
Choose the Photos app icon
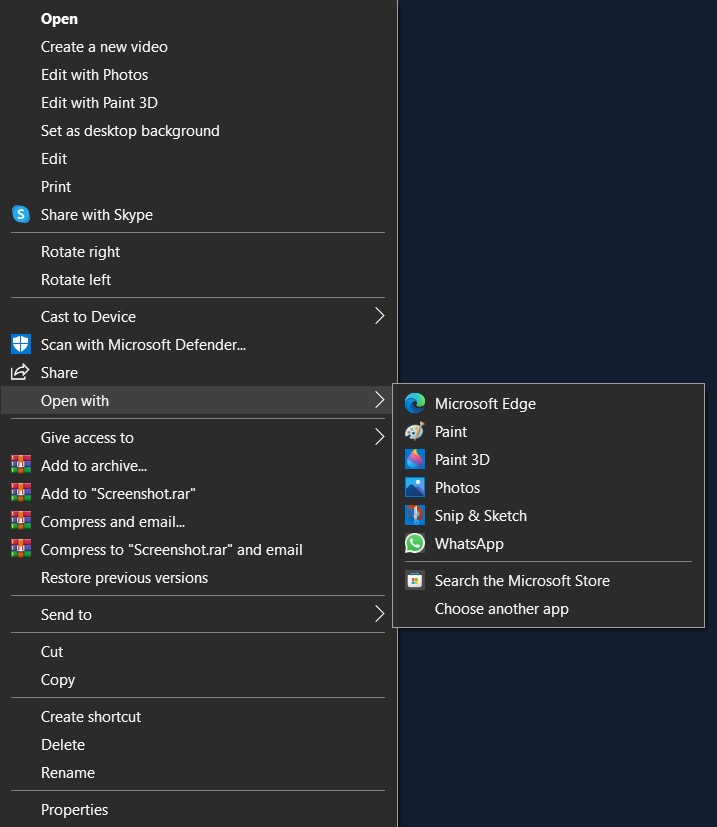pos(414,488)
